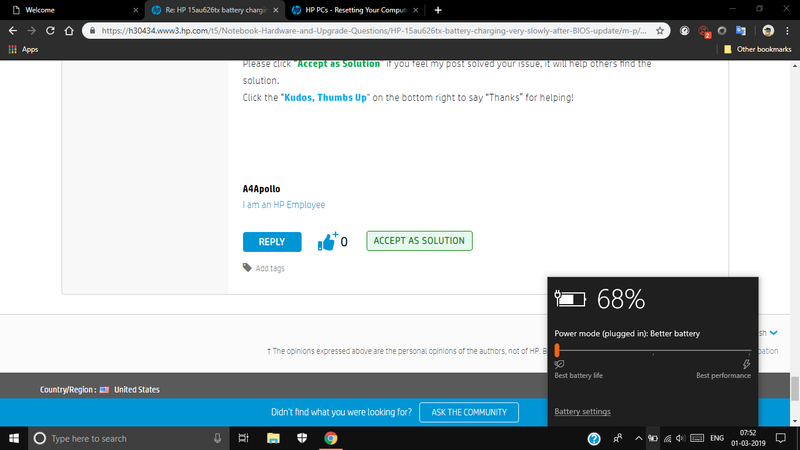The height and width of the screenshot is (450, 800).
Task: Open Battery settings link in the flyout
Action: tap(582, 411)
